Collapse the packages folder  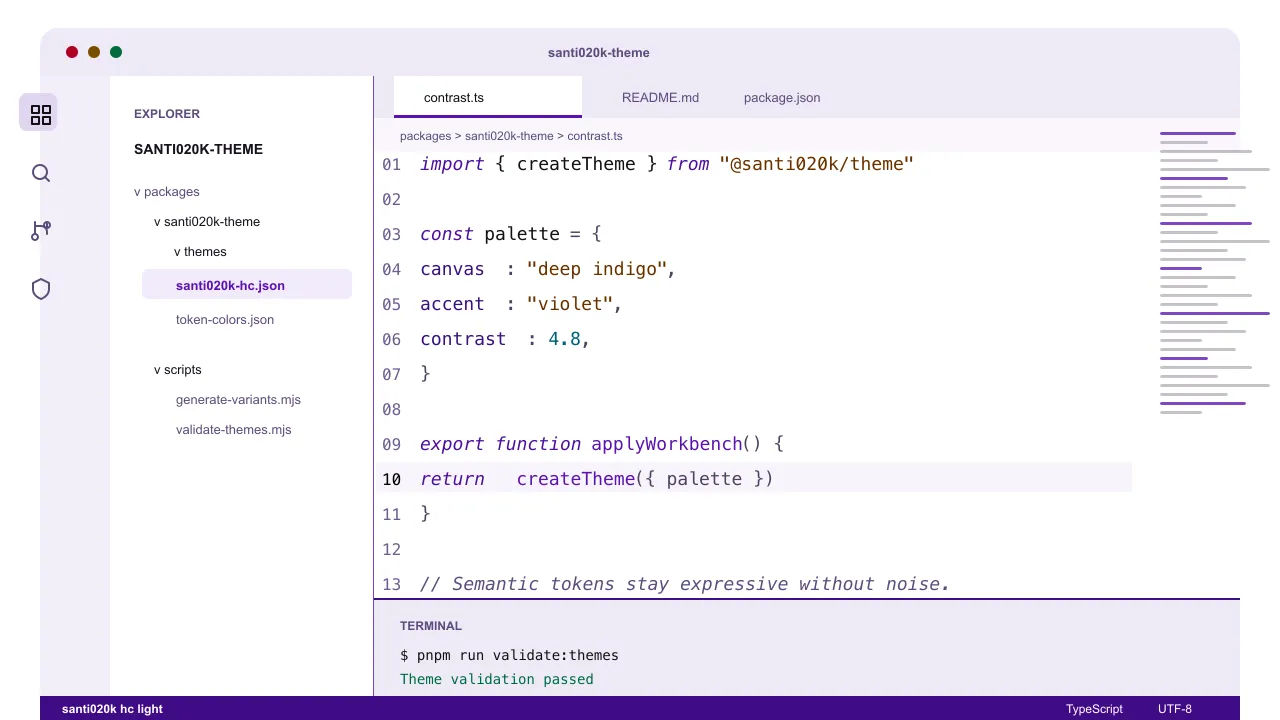click(167, 192)
